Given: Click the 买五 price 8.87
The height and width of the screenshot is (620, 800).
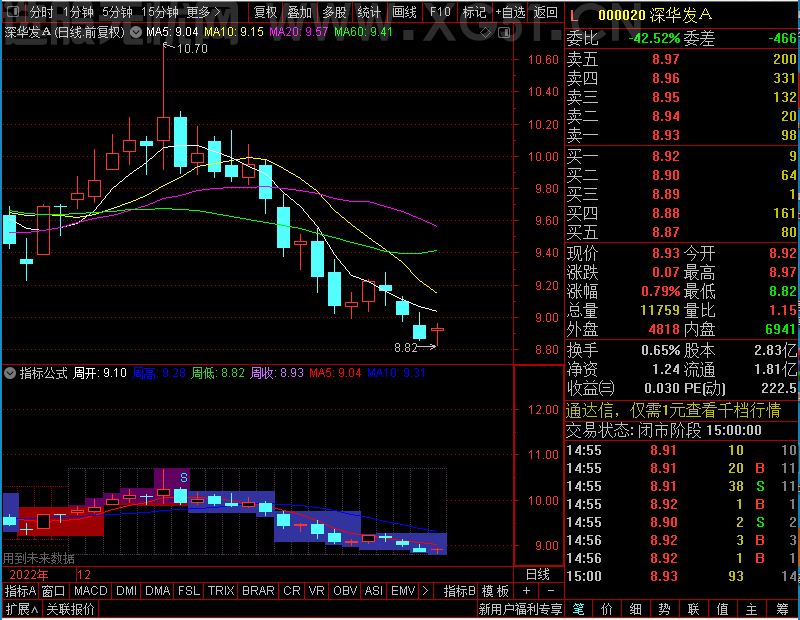Looking at the screenshot, I should click(665, 232).
